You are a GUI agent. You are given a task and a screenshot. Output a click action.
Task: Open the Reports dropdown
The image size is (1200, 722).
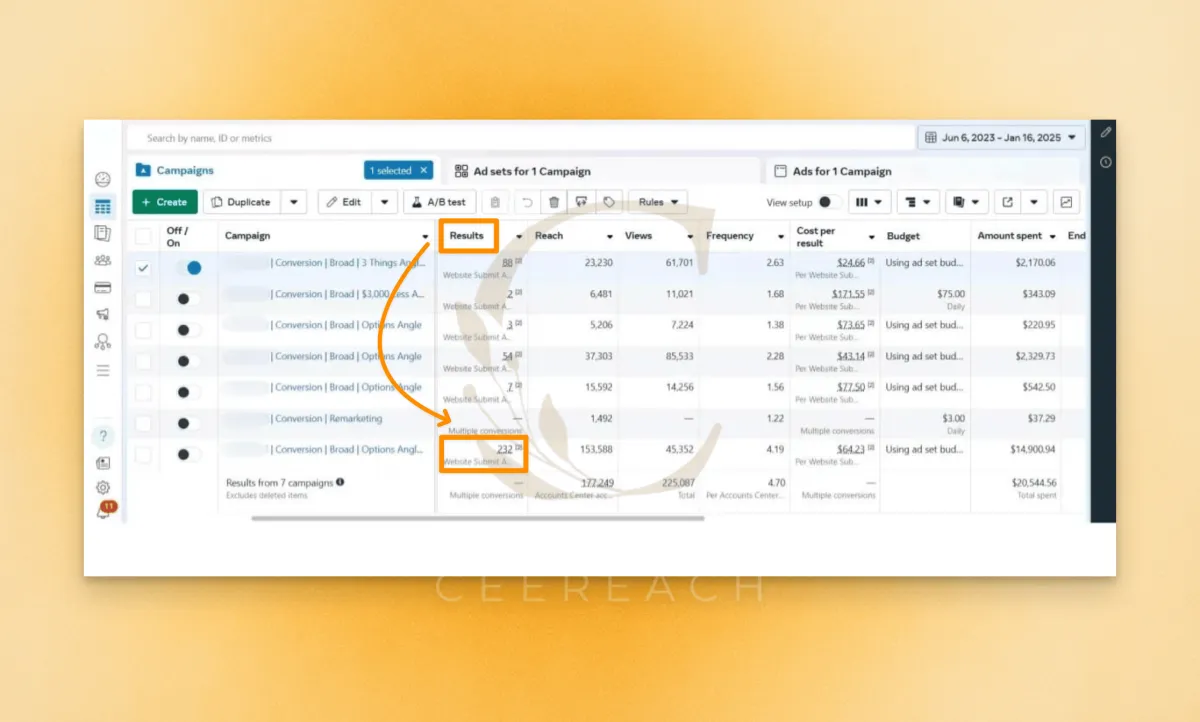pos(966,202)
